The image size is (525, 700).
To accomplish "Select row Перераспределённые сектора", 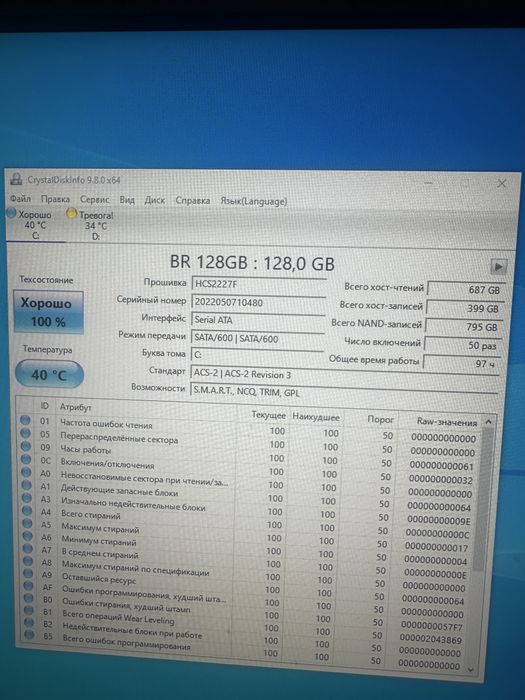I will (x=249, y=442).
